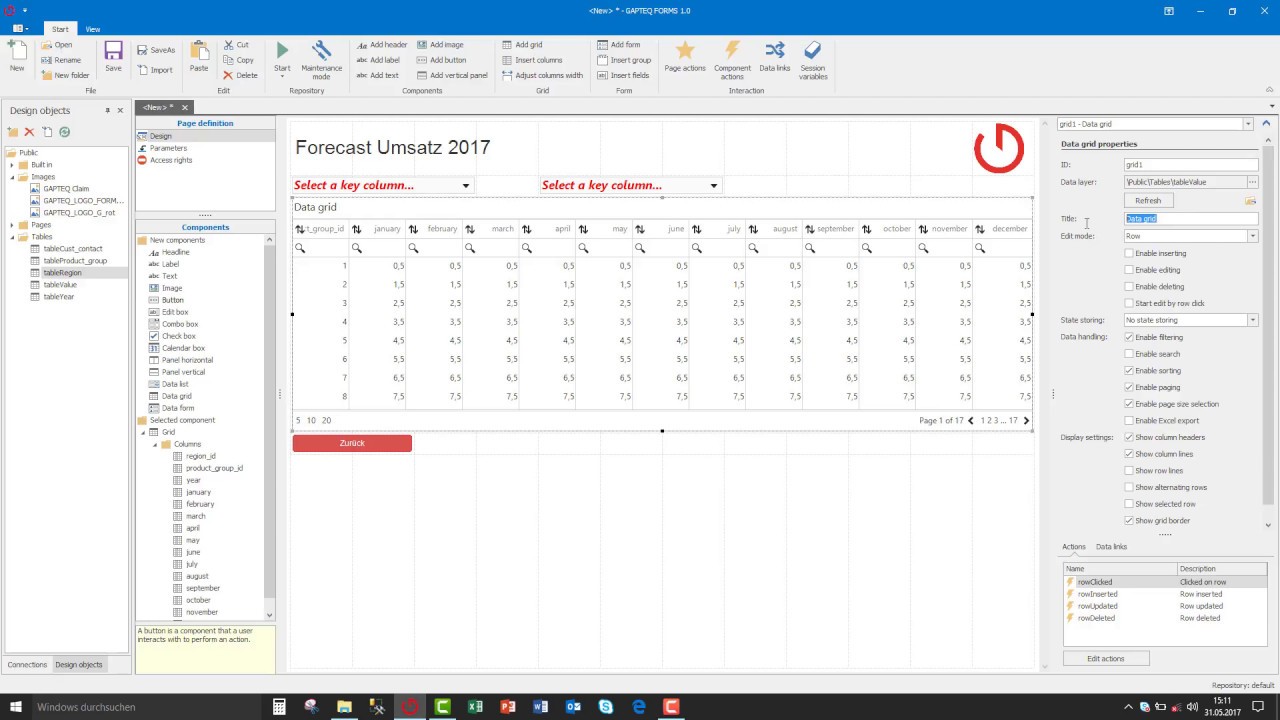Sort the january column via its arrows icon

[356, 229]
